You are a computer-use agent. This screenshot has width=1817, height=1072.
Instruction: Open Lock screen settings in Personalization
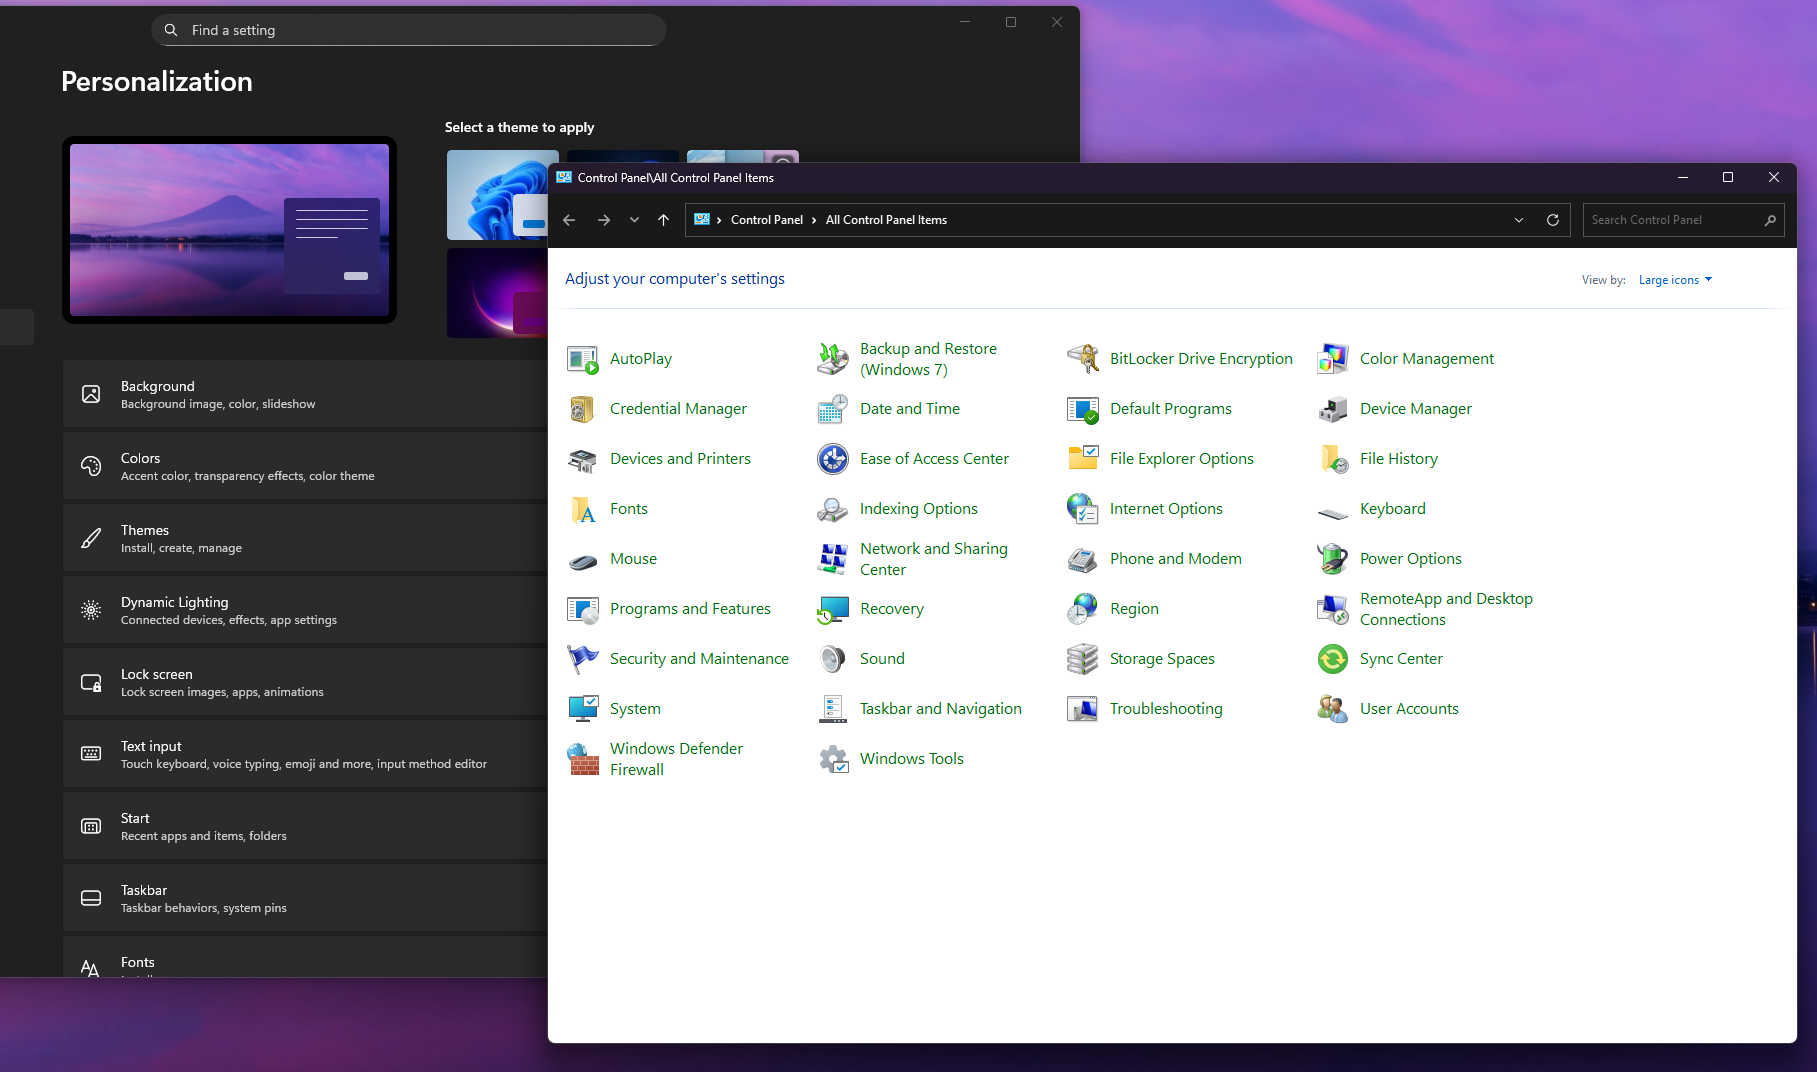click(305, 682)
